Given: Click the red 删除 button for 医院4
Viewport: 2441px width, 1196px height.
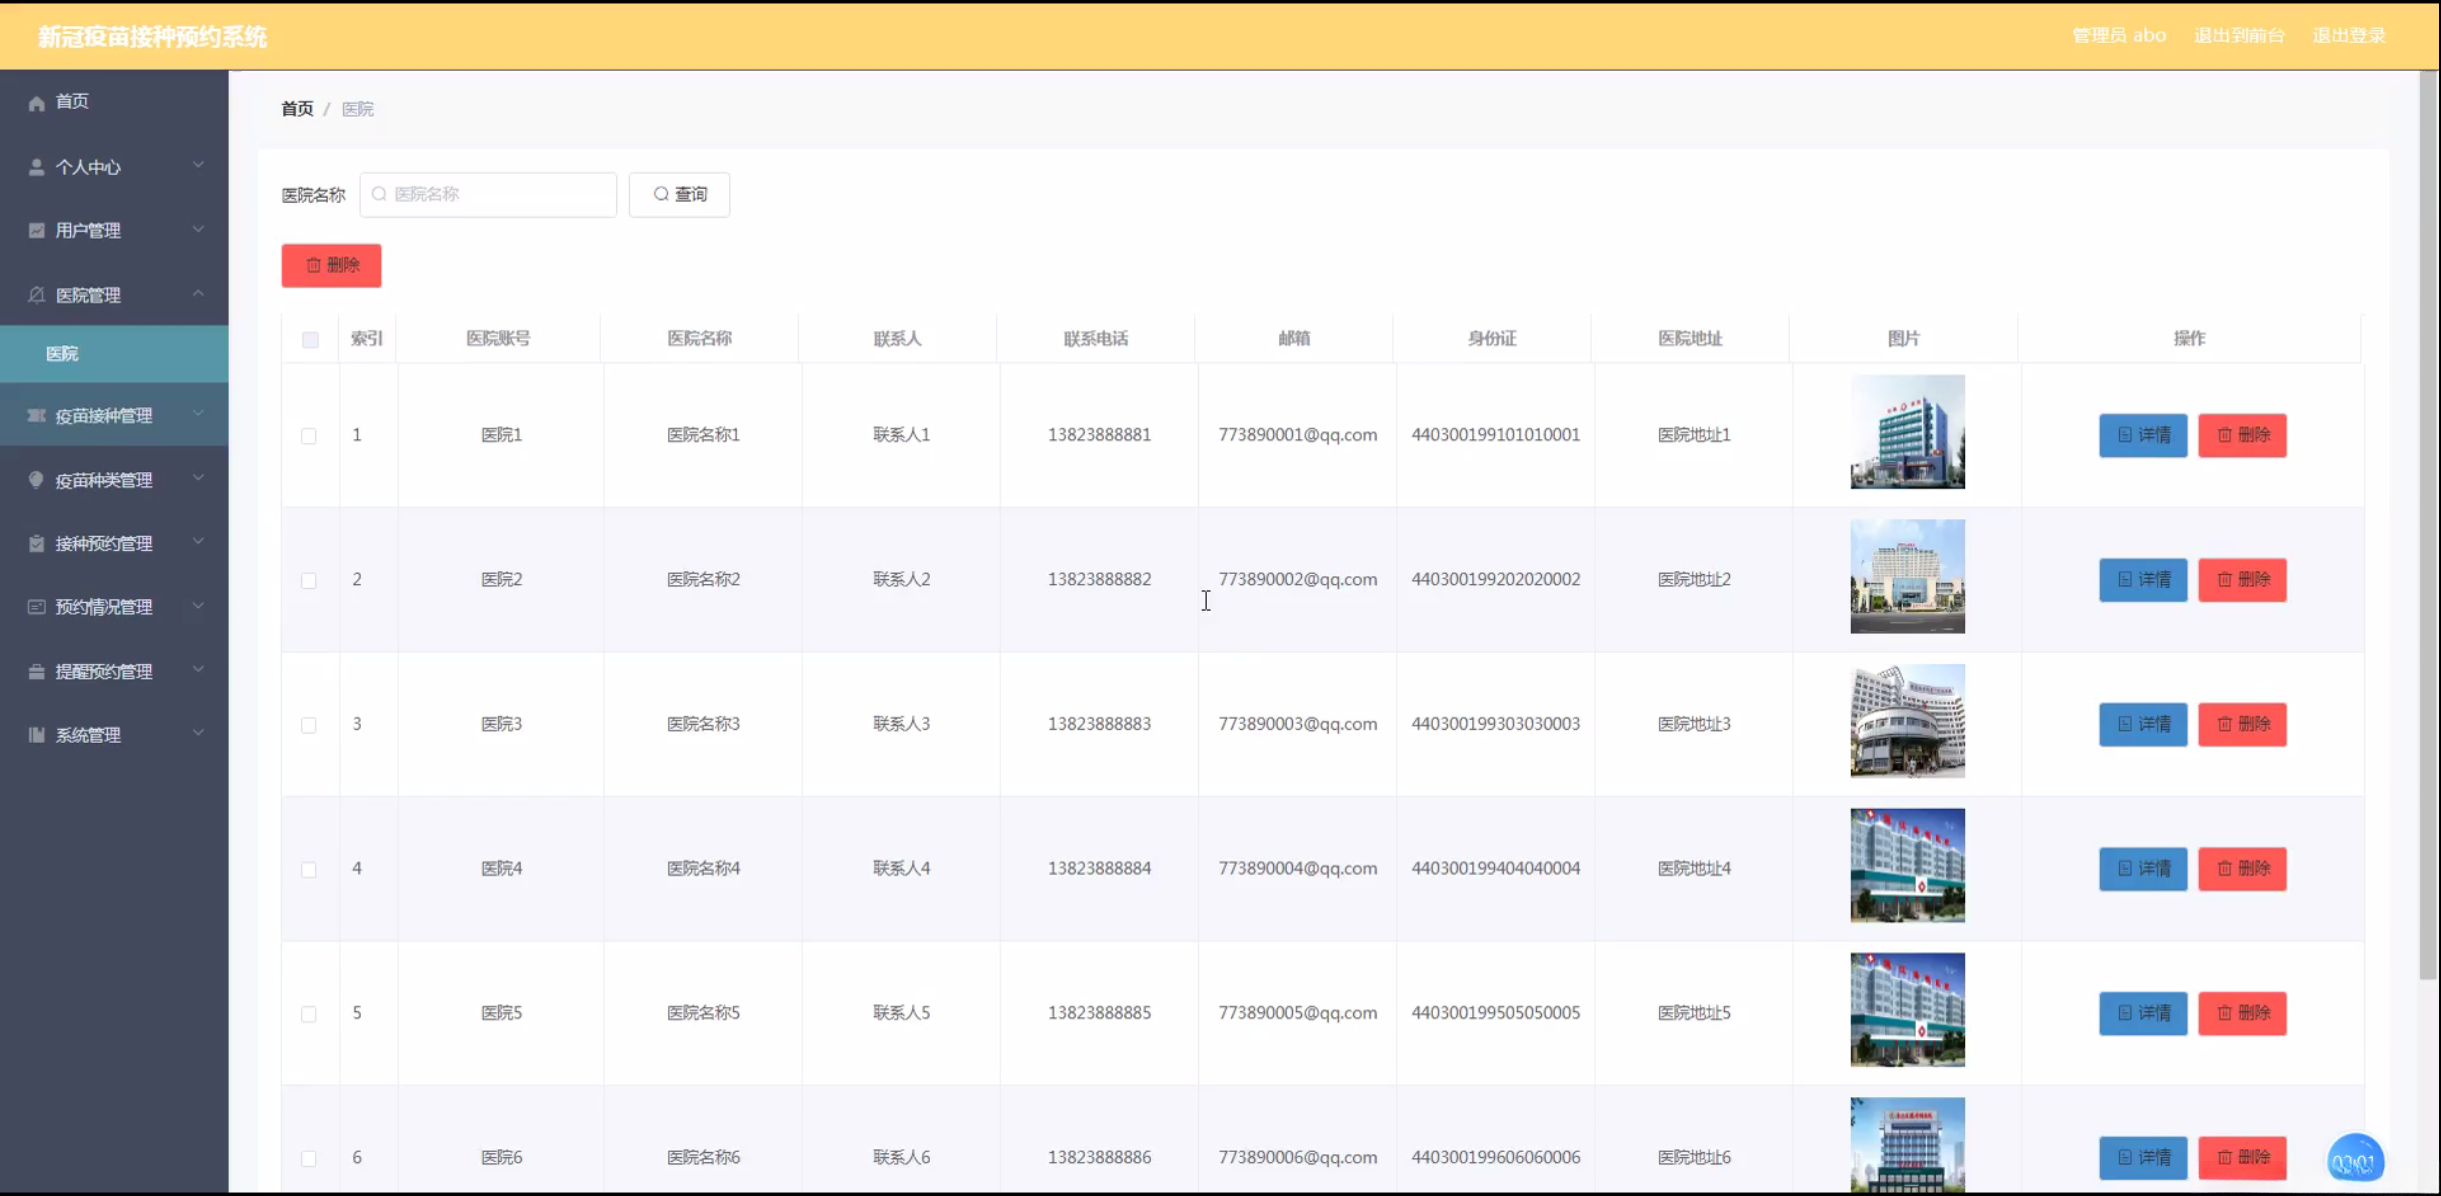Looking at the screenshot, I should (x=2242, y=869).
